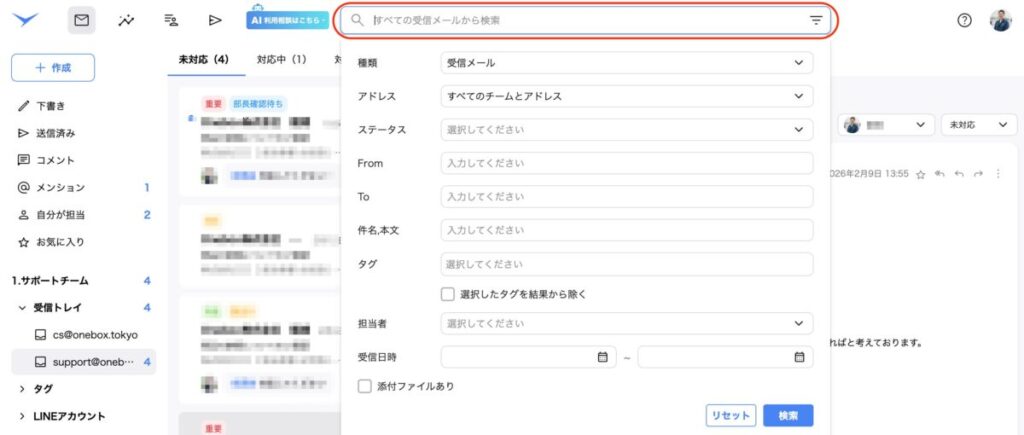1024x435 pixels.
Task: Enable 添付ファイルあり checkbox
Action: coord(365,386)
